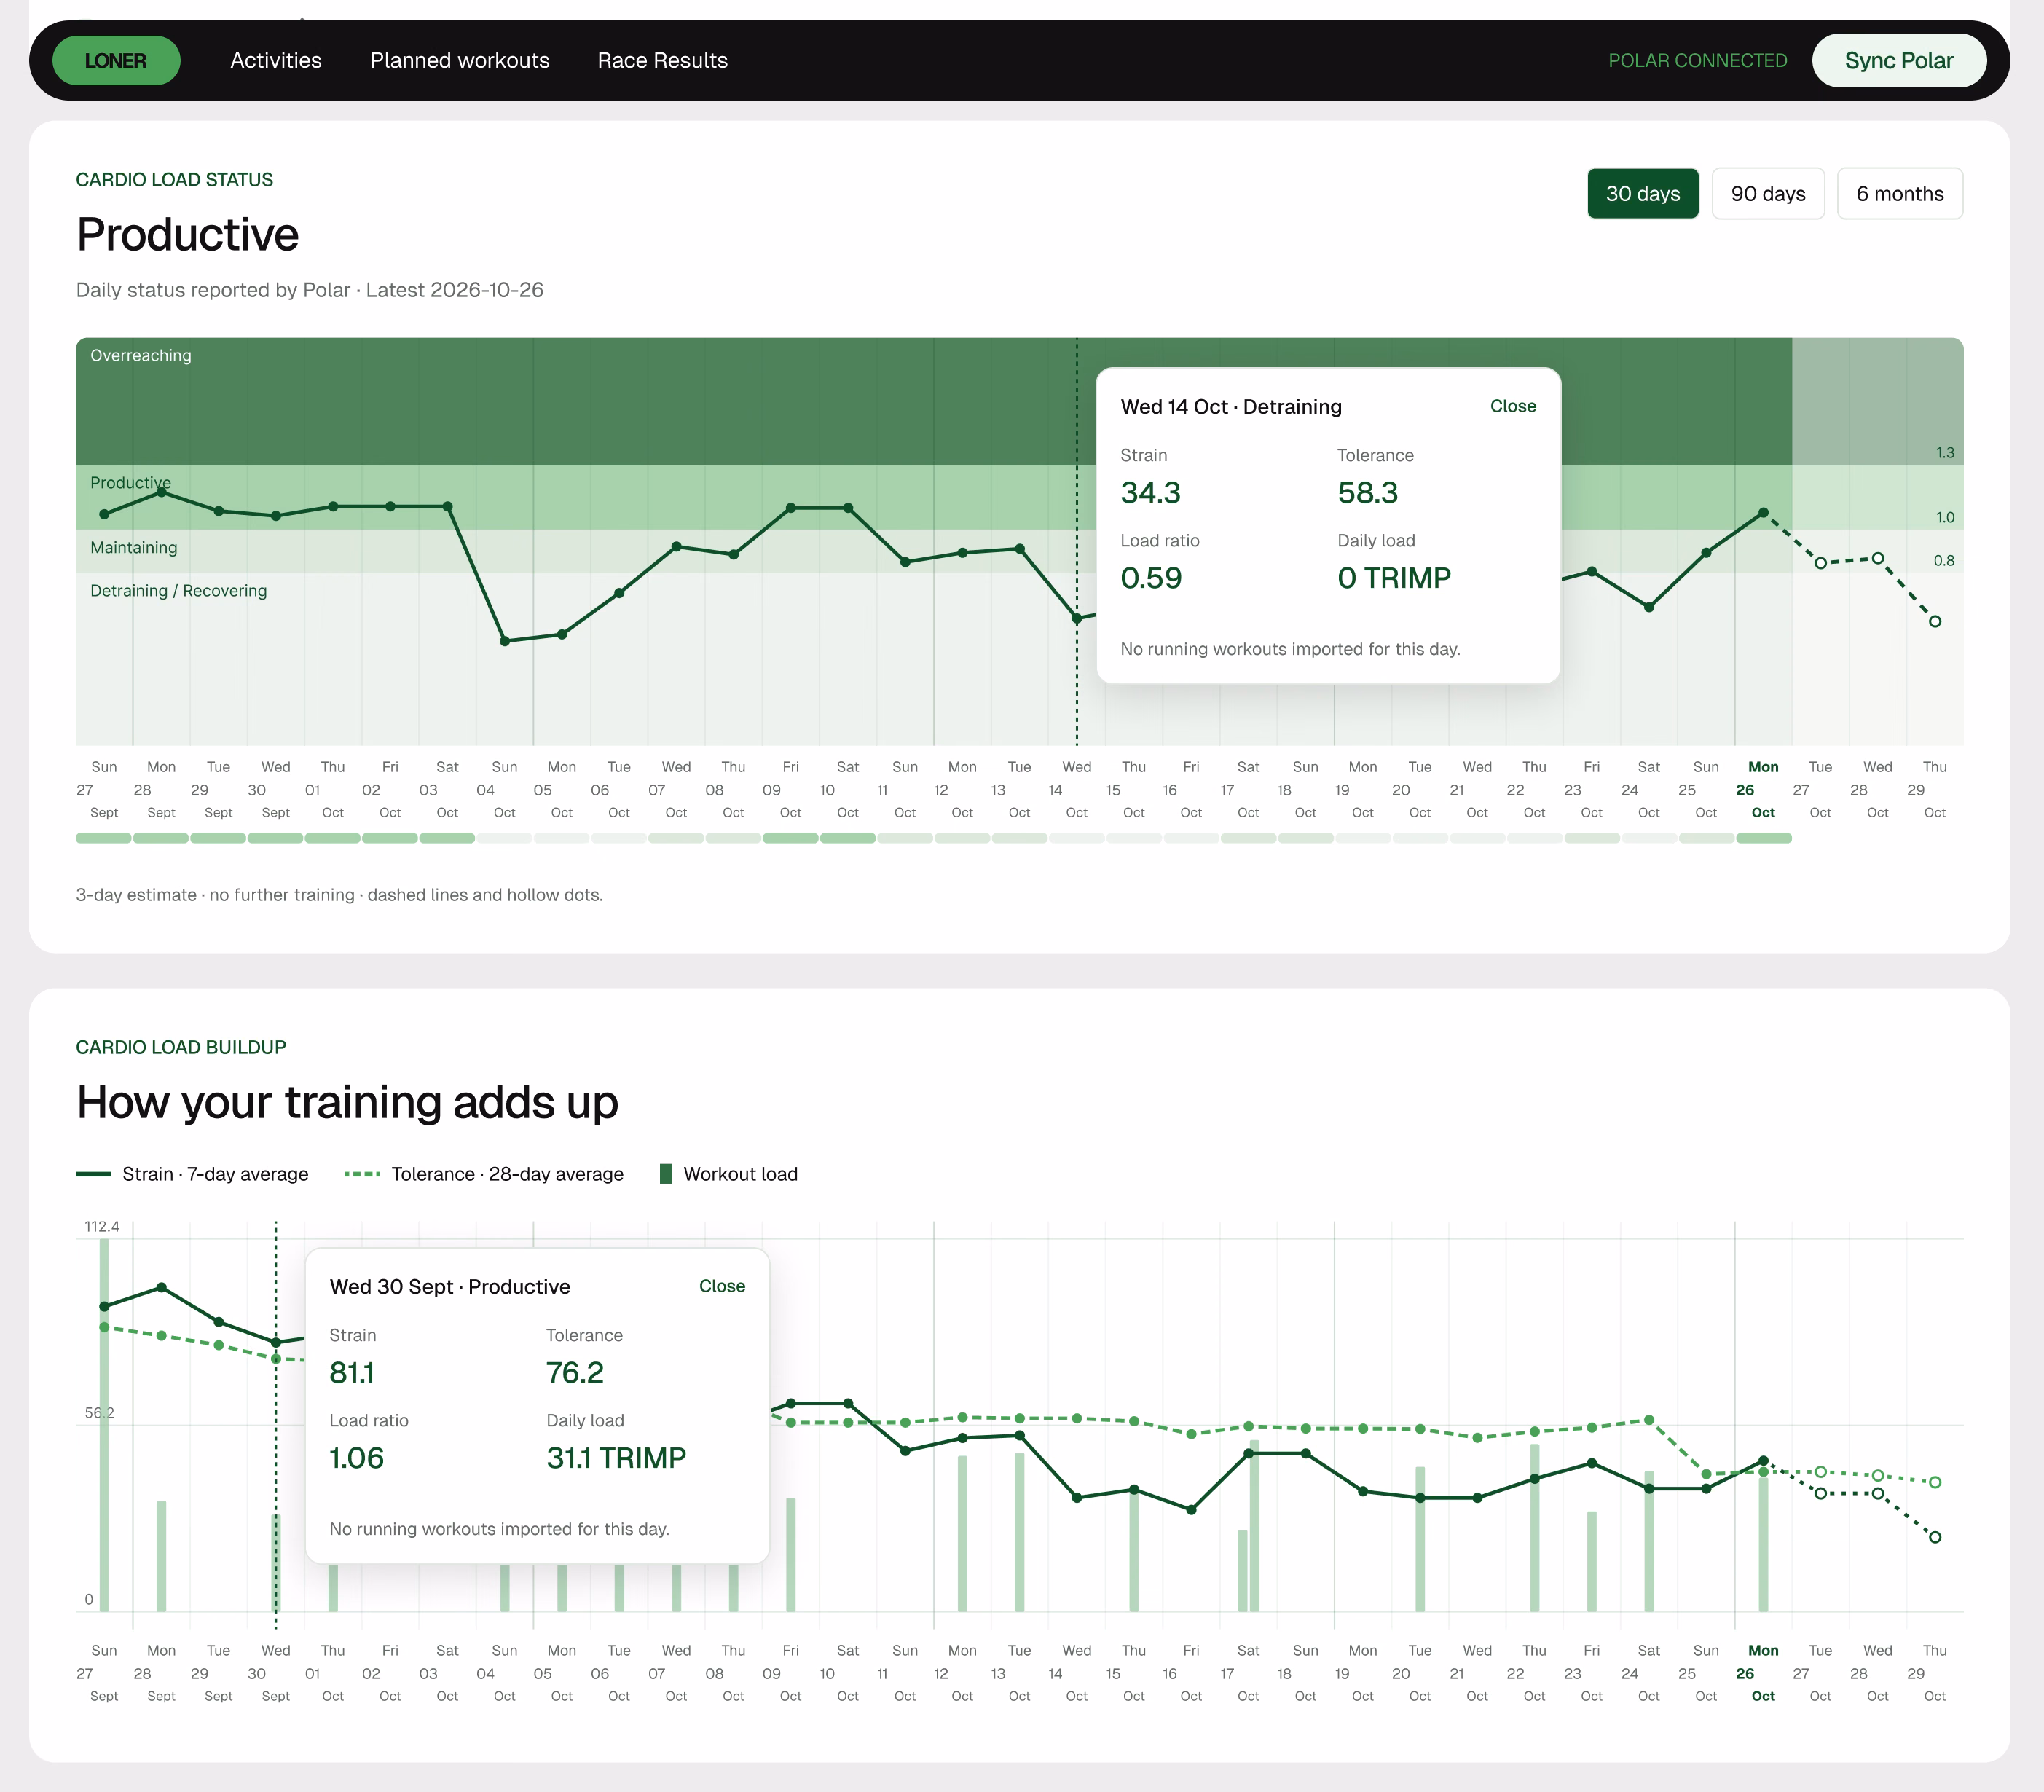Open Race Results tab

click(x=662, y=61)
